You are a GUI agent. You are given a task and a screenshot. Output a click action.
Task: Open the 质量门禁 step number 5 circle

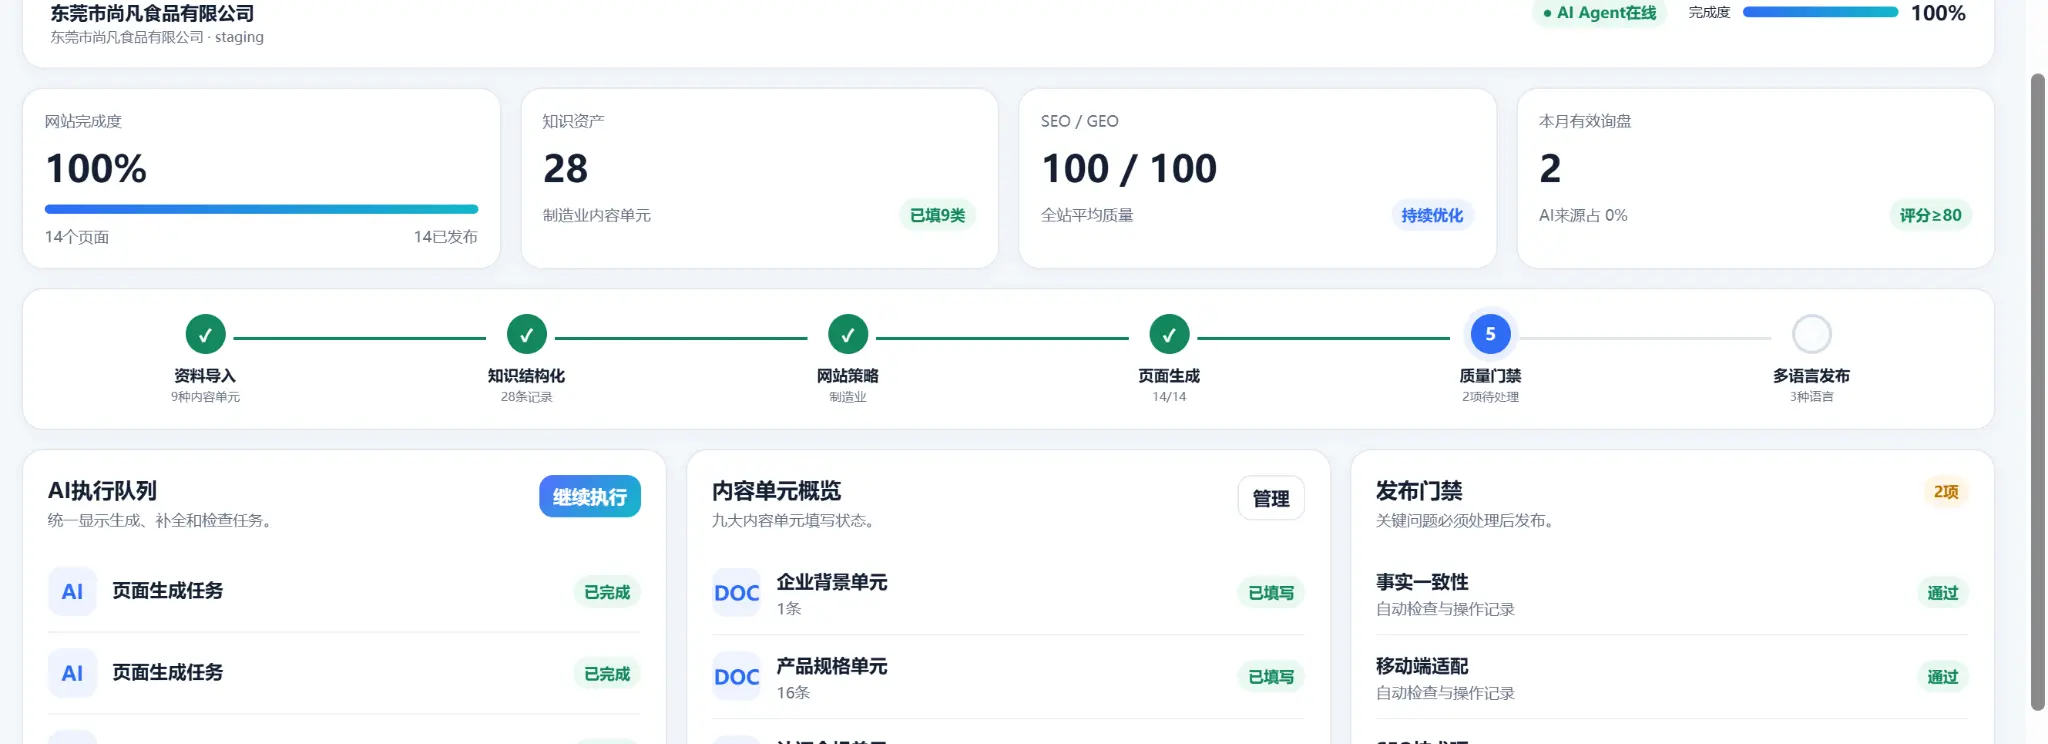click(x=1490, y=334)
